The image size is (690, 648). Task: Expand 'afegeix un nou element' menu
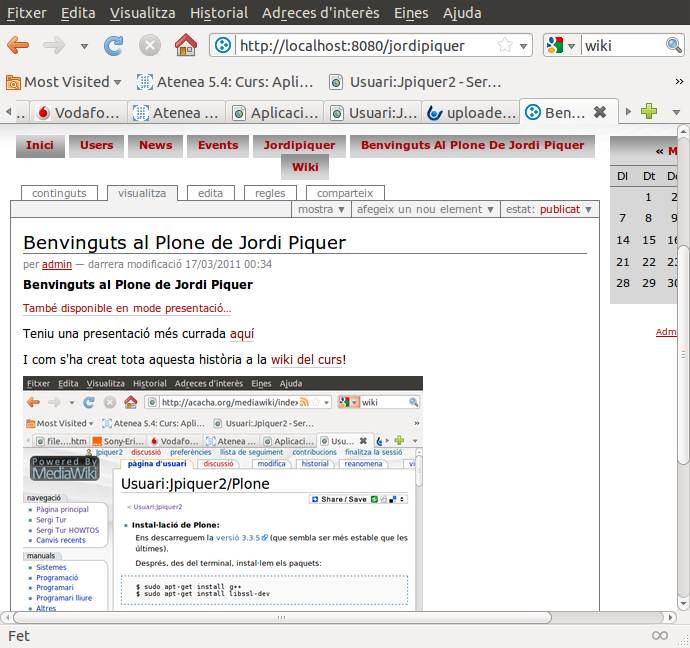click(x=424, y=210)
